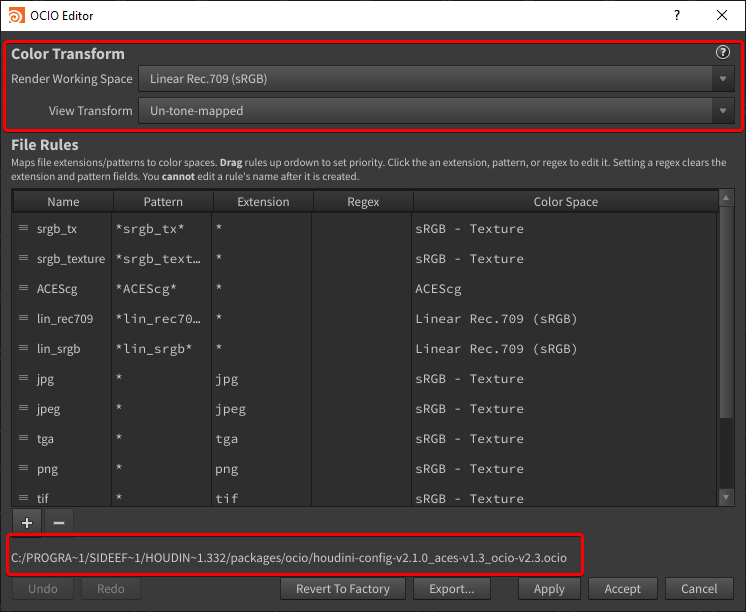
Task: Click the Pattern column header
Action: (163, 202)
